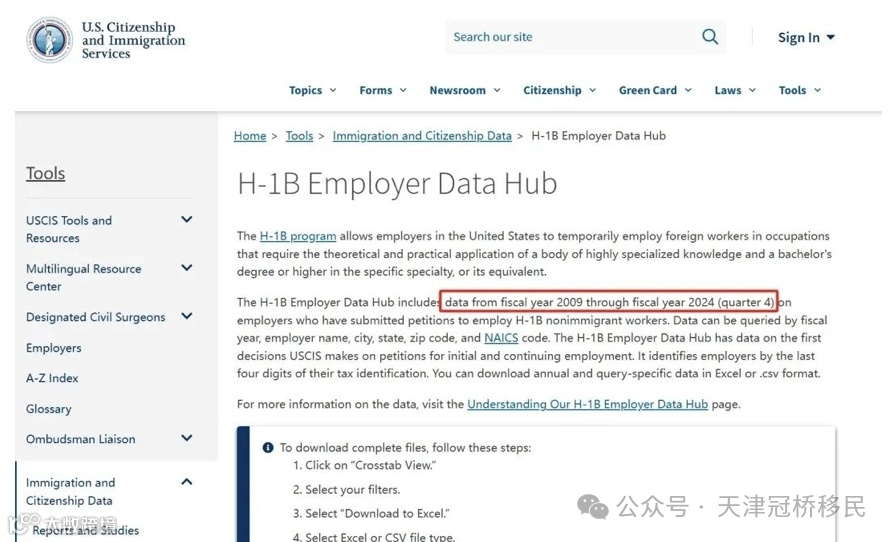Open the Forms menu
This screenshot has width=894, height=542.
tap(383, 90)
